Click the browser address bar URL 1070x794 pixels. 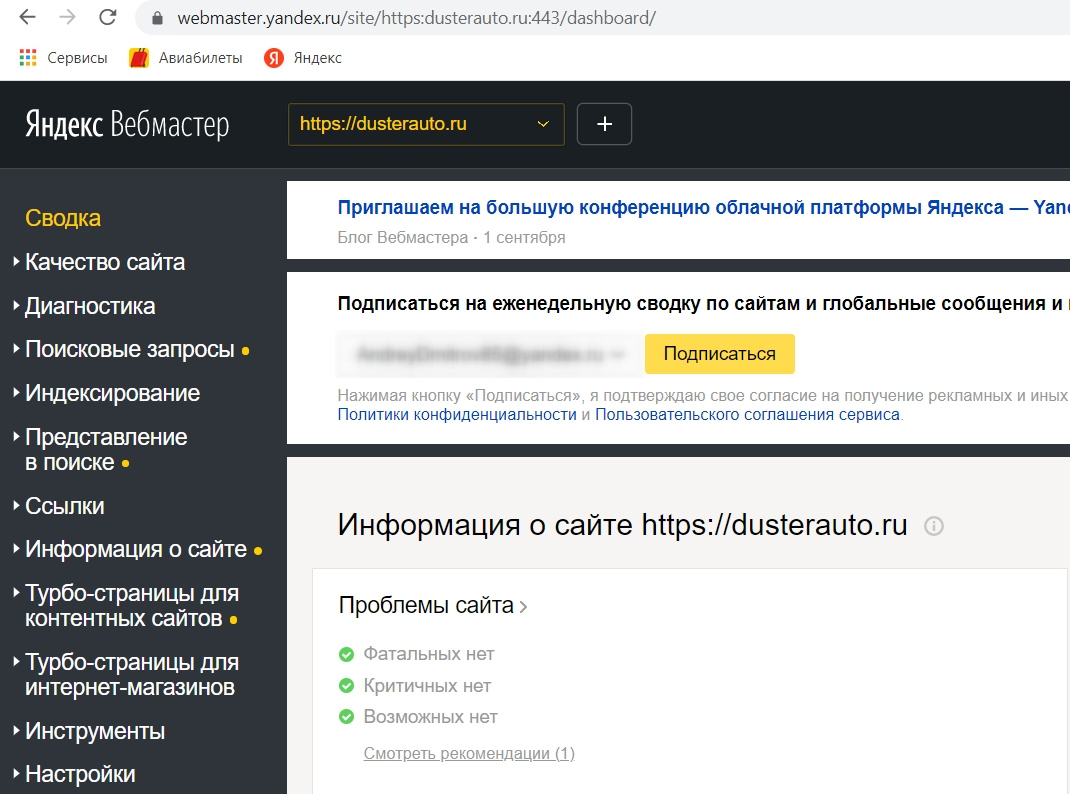coord(416,18)
